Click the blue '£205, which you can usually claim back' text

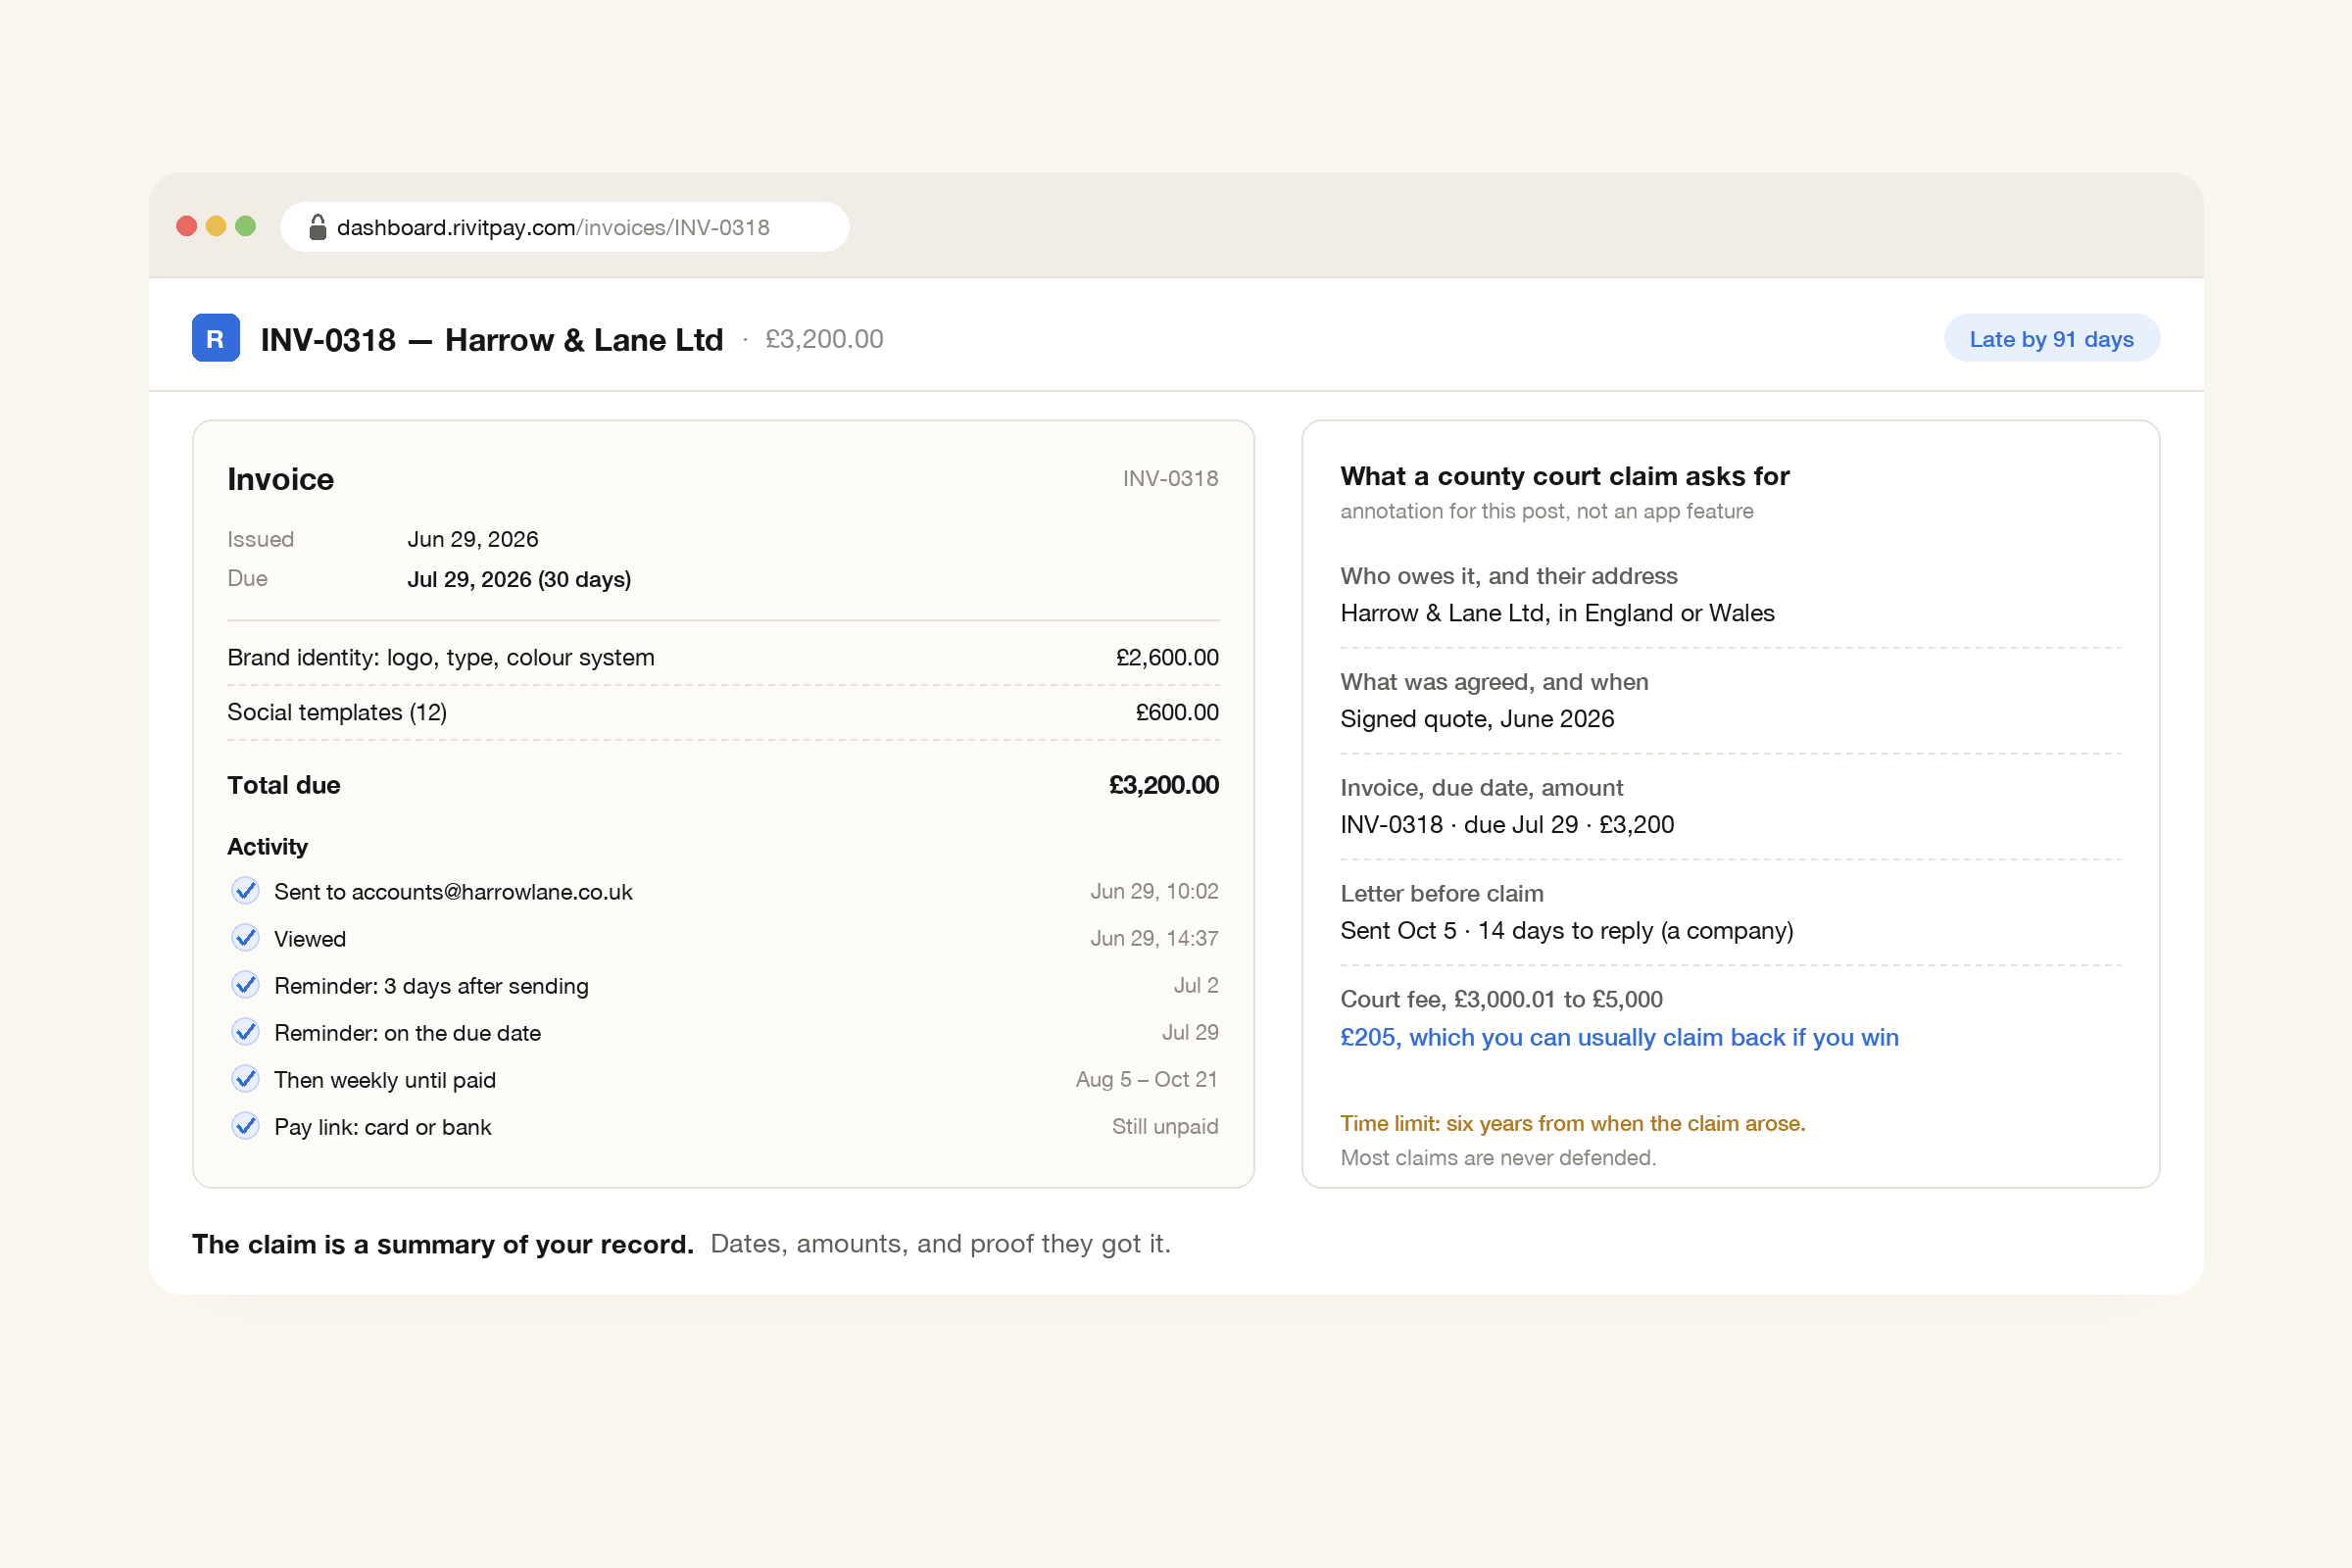1619,1037
